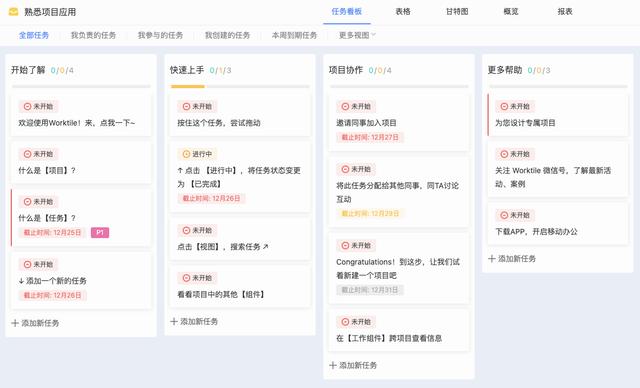
Task: Select the 我参与的任务 view
Action: [160, 35]
